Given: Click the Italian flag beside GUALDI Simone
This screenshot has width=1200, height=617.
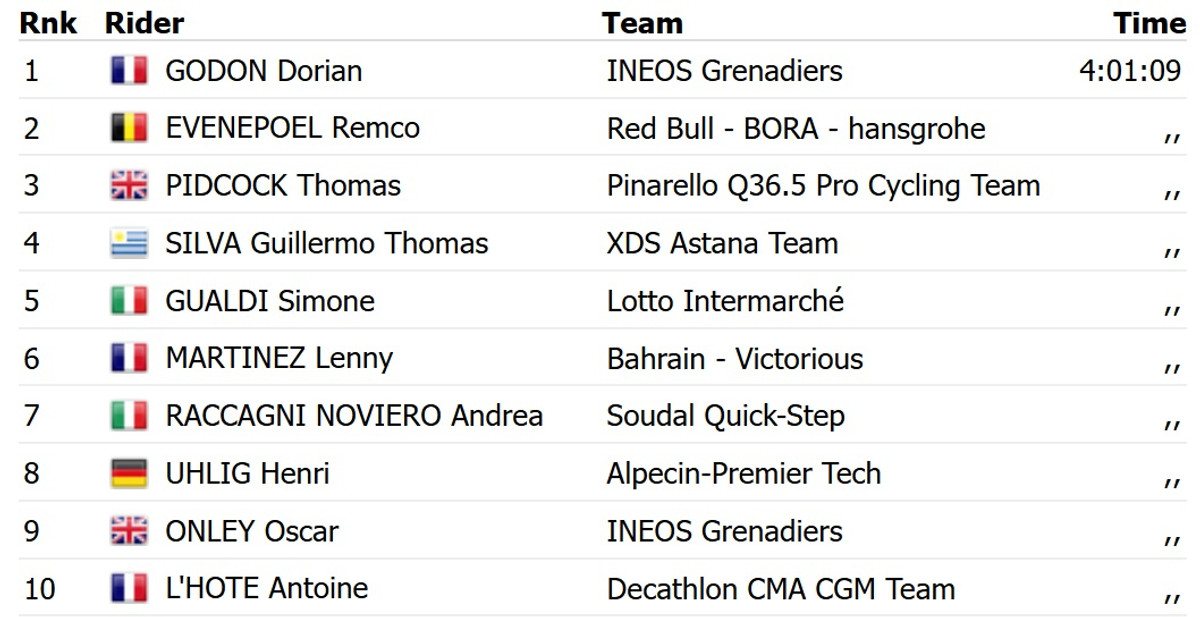Looking at the screenshot, I should (x=129, y=301).
